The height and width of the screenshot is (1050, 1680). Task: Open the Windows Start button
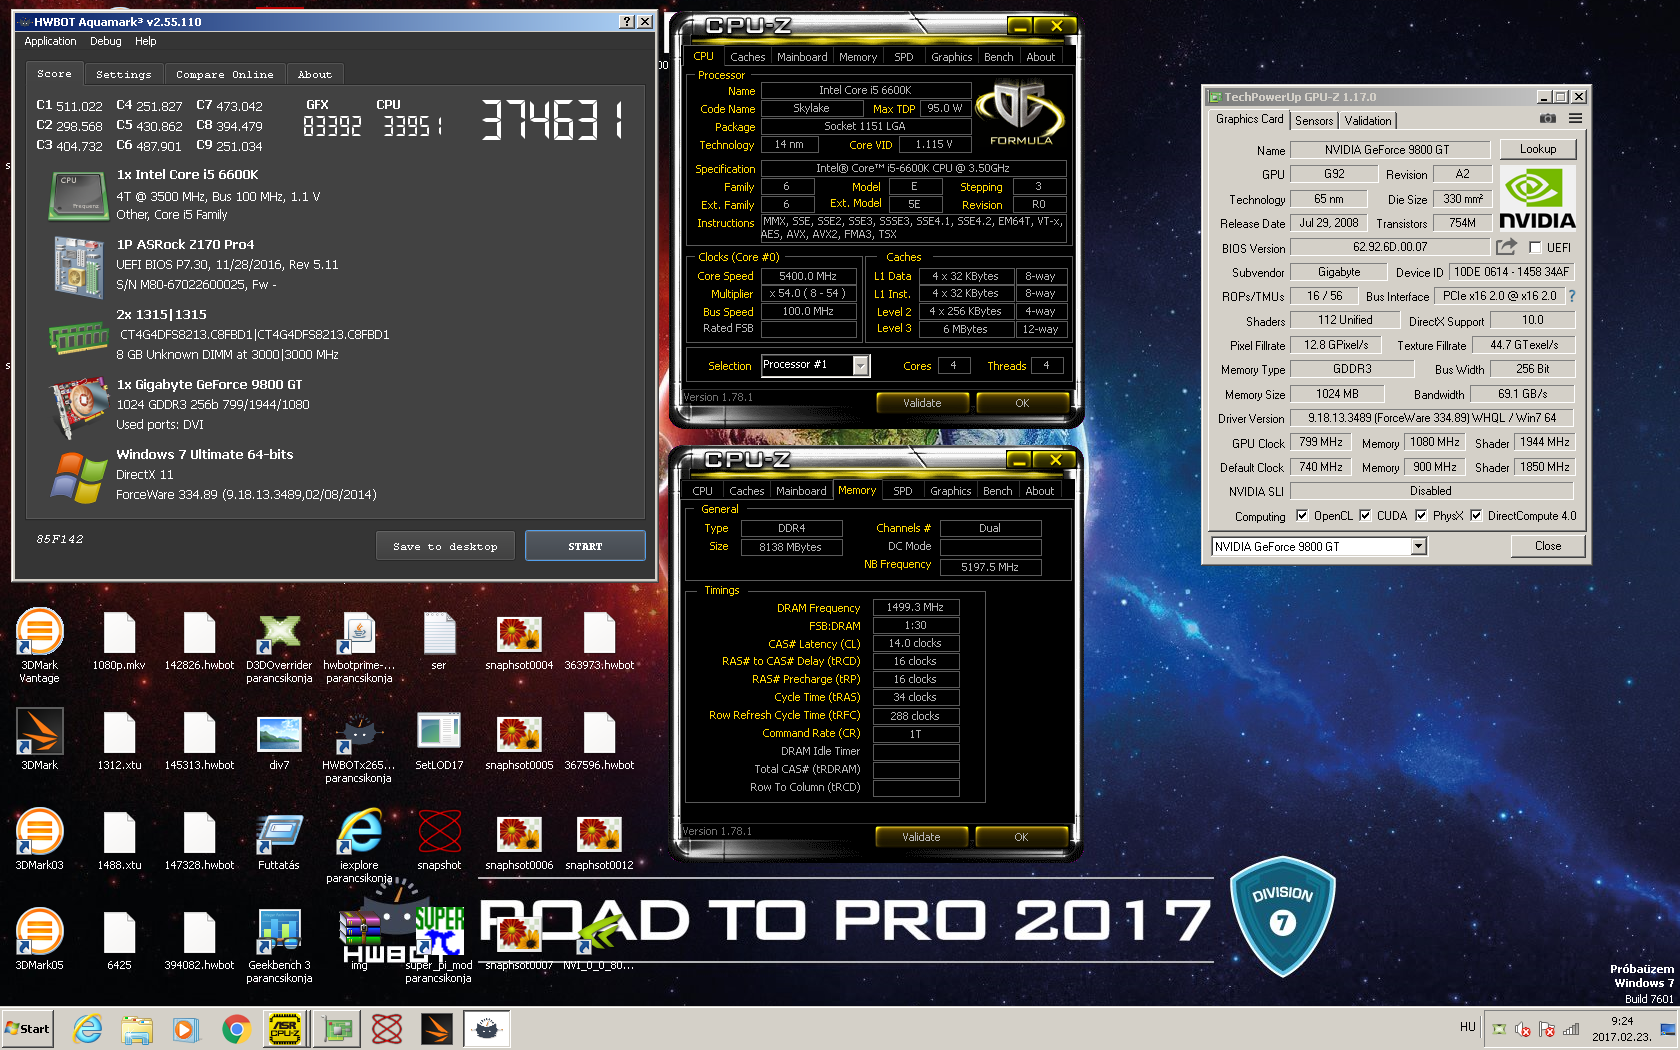click(28, 1028)
